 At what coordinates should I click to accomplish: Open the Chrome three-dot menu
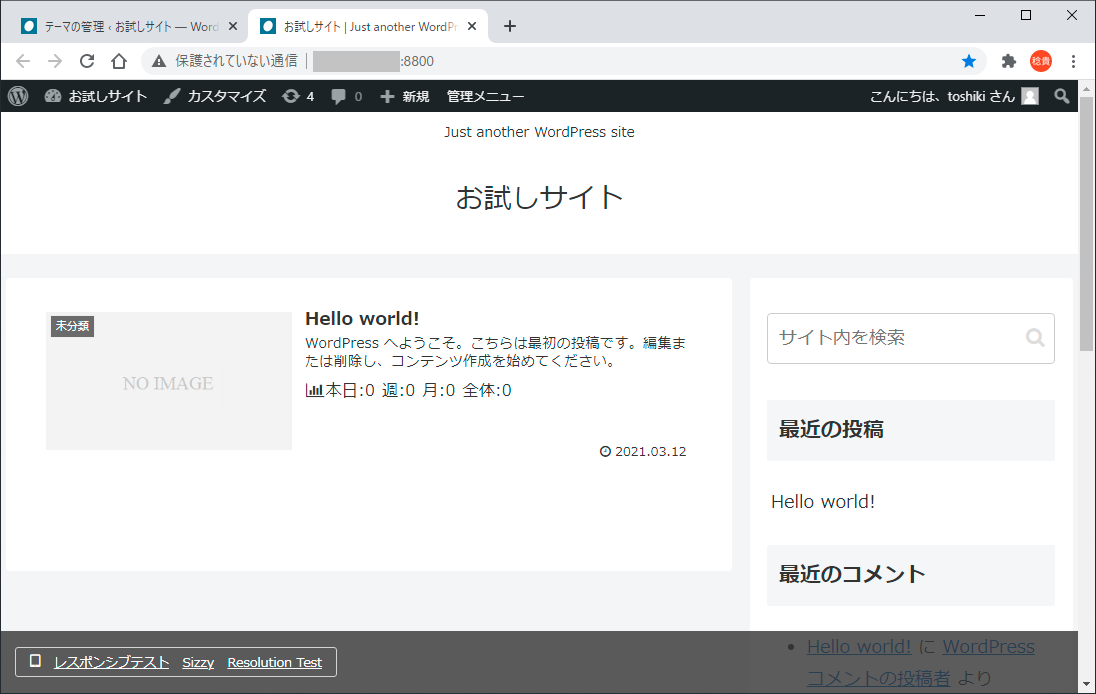click(1073, 61)
